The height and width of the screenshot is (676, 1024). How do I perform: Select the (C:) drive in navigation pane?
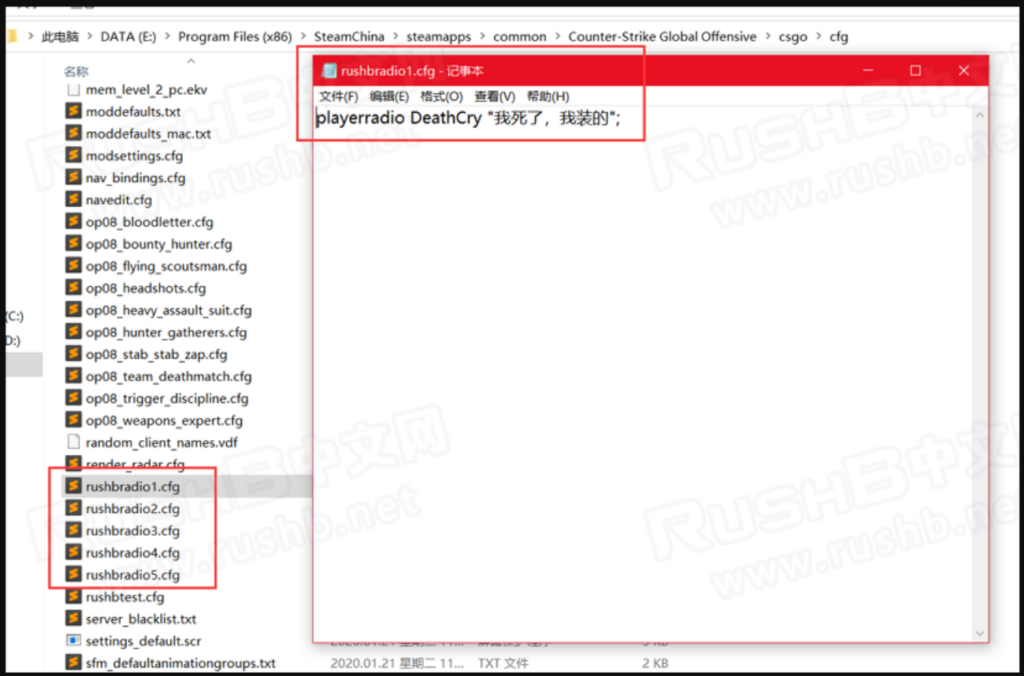coord(15,317)
